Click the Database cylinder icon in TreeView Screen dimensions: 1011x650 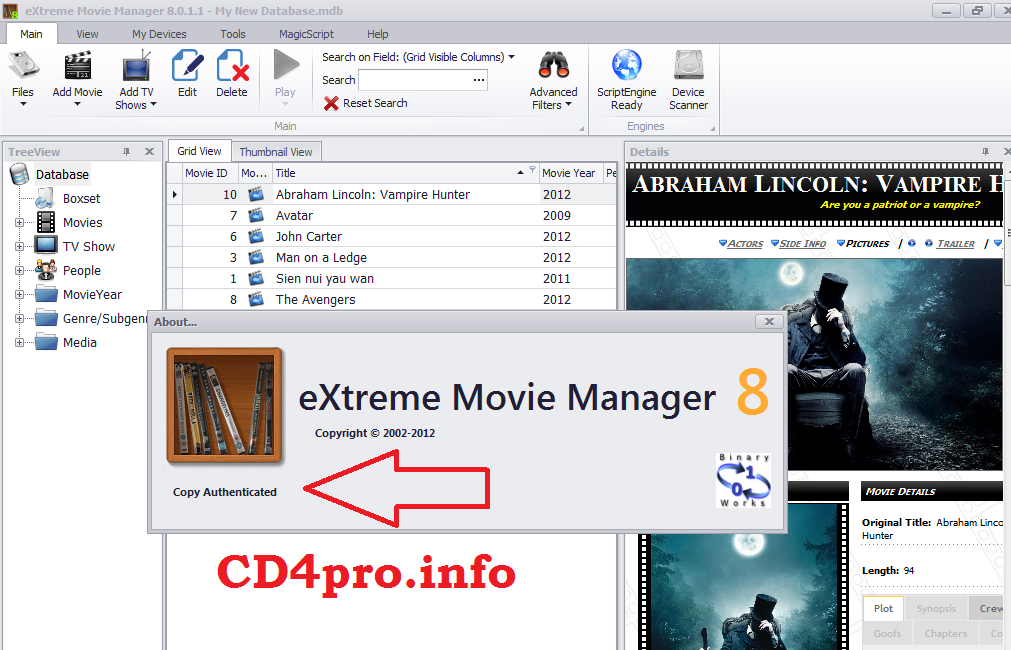coord(19,174)
